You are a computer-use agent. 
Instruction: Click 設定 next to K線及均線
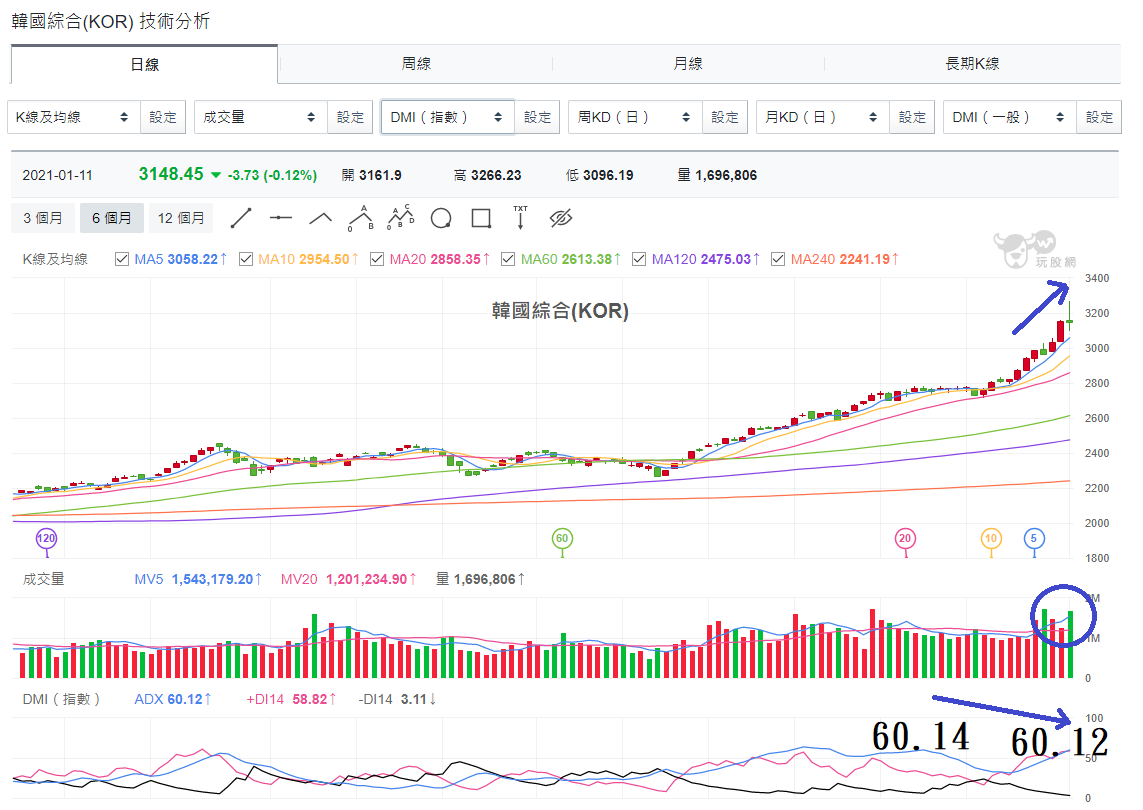(x=163, y=117)
